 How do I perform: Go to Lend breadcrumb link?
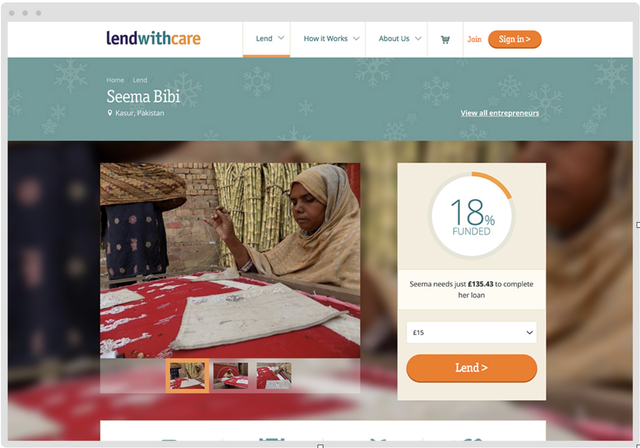click(140, 80)
